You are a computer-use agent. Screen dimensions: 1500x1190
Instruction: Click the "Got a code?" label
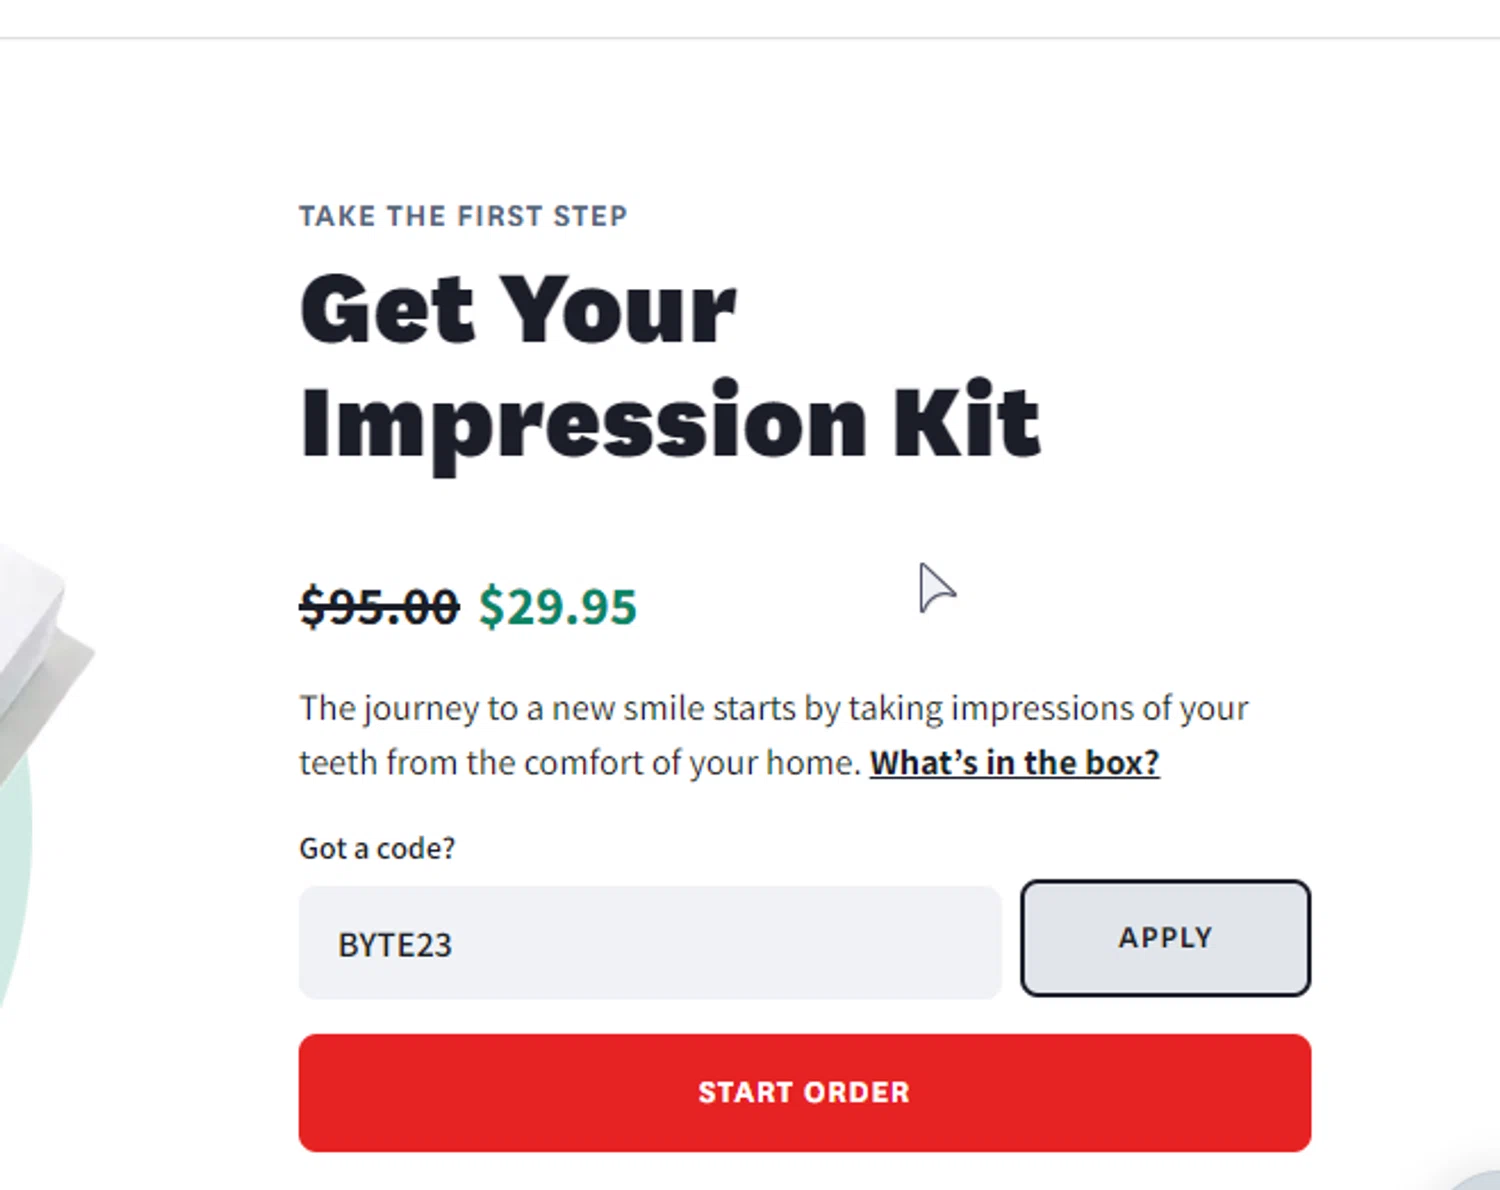tap(377, 848)
